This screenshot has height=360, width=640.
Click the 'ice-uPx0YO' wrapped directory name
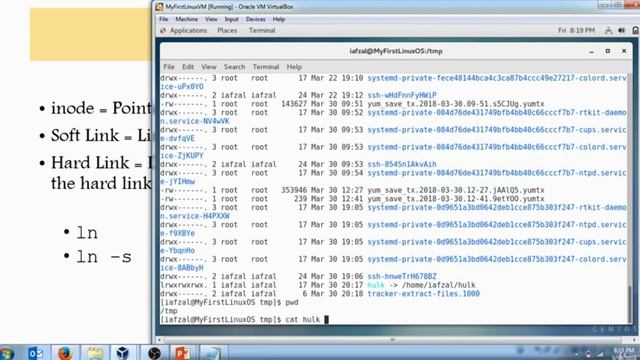click(182, 87)
